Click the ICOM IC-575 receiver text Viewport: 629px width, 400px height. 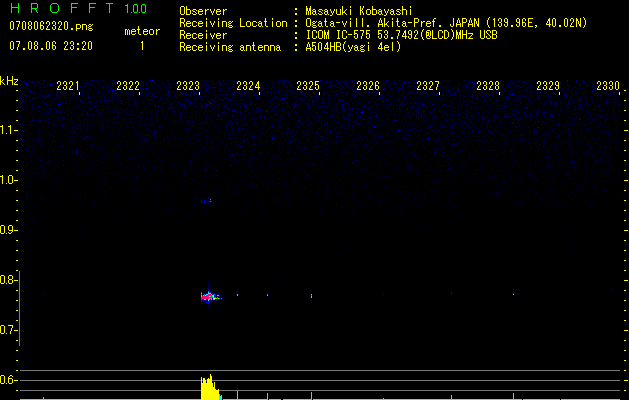pyautogui.click(x=401, y=35)
